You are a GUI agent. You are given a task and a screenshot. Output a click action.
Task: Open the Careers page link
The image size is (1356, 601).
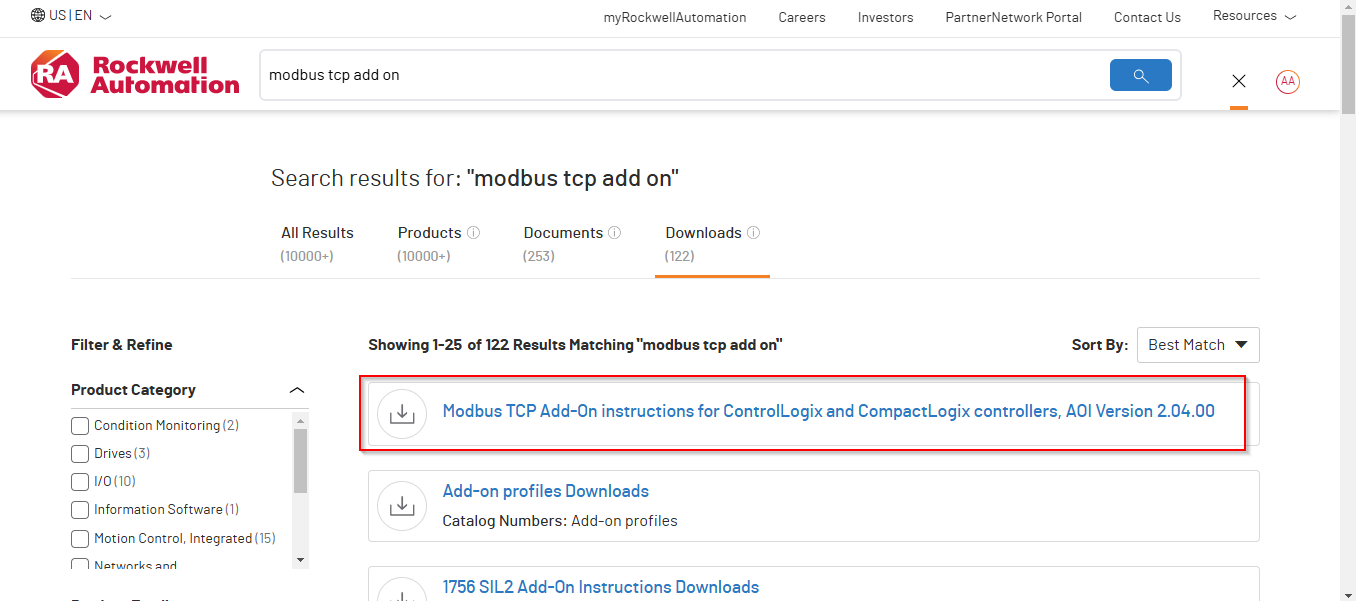801,17
